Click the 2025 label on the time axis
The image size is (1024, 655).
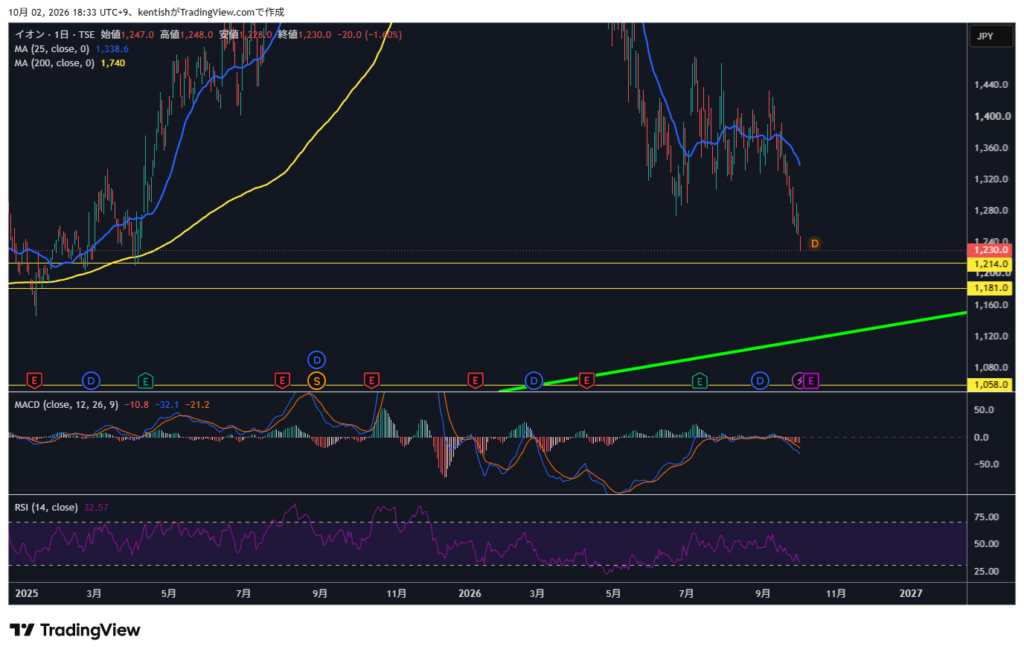27,594
